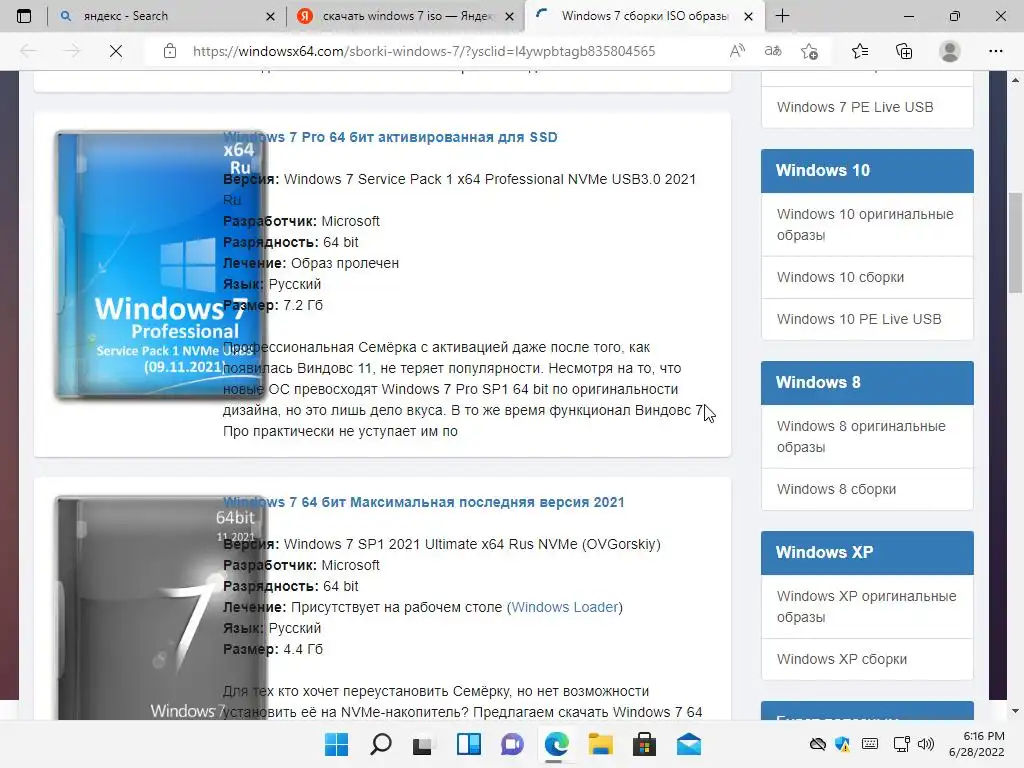Open Widgets from the taskbar
1024x768 pixels.
[468, 744]
